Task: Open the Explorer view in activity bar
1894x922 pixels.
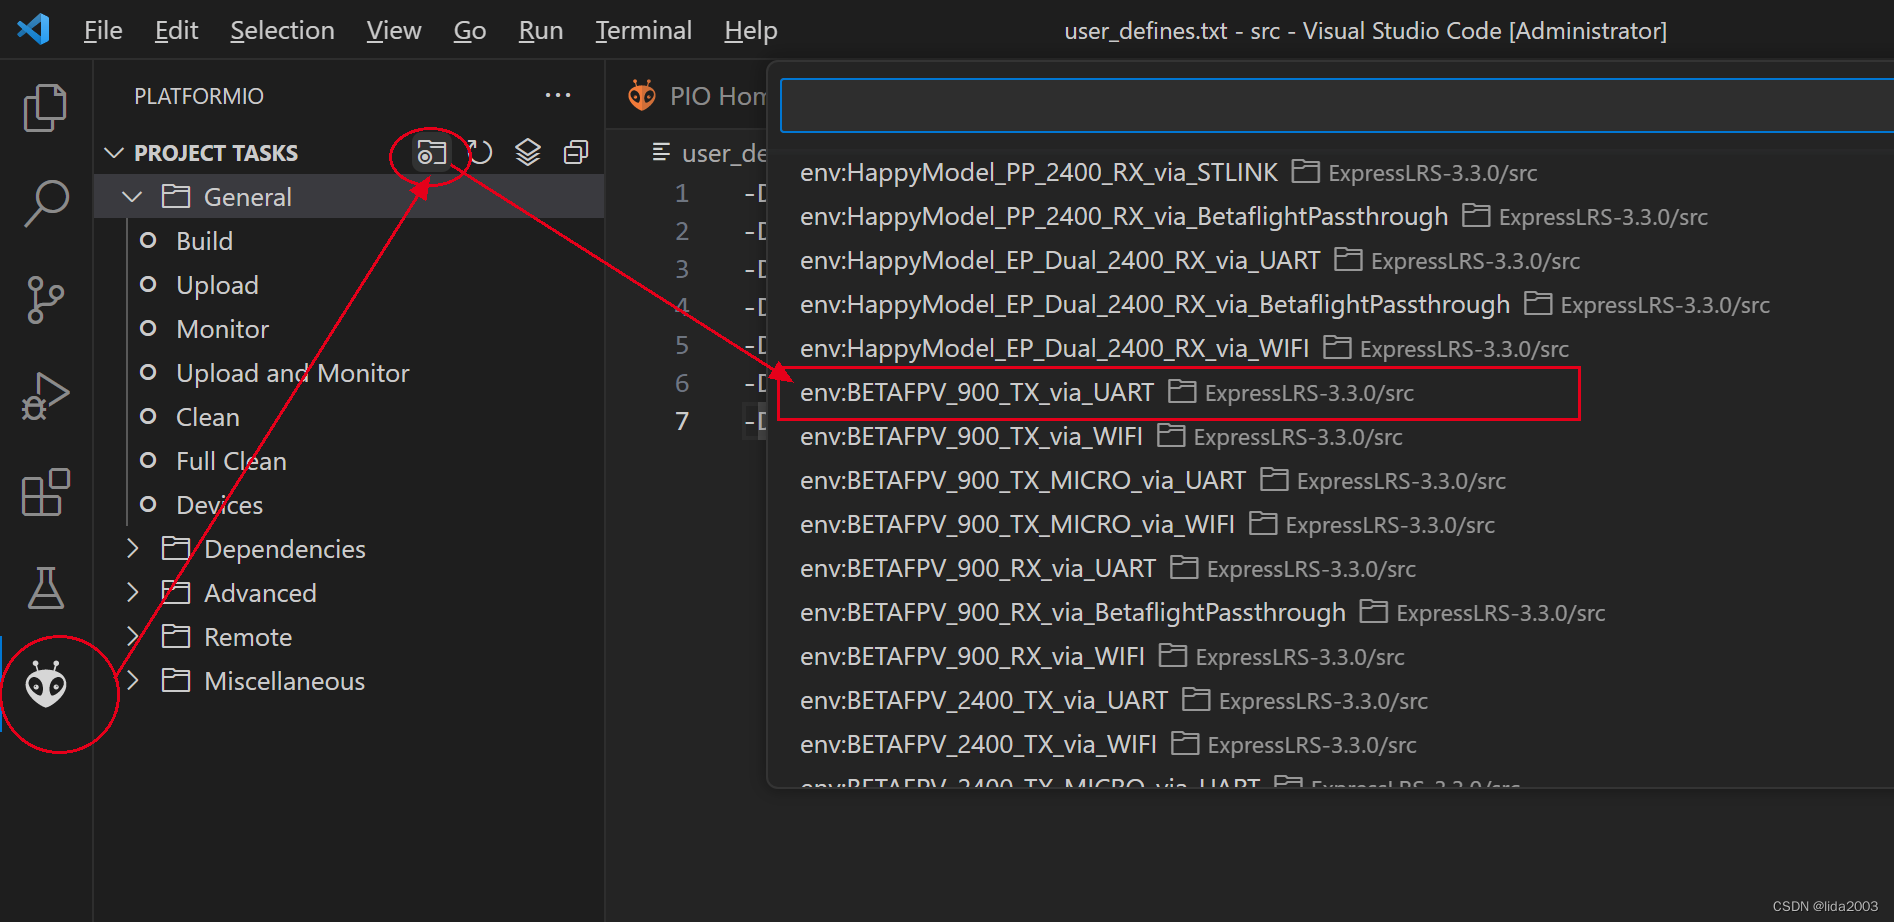Action: (x=45, y=107)
